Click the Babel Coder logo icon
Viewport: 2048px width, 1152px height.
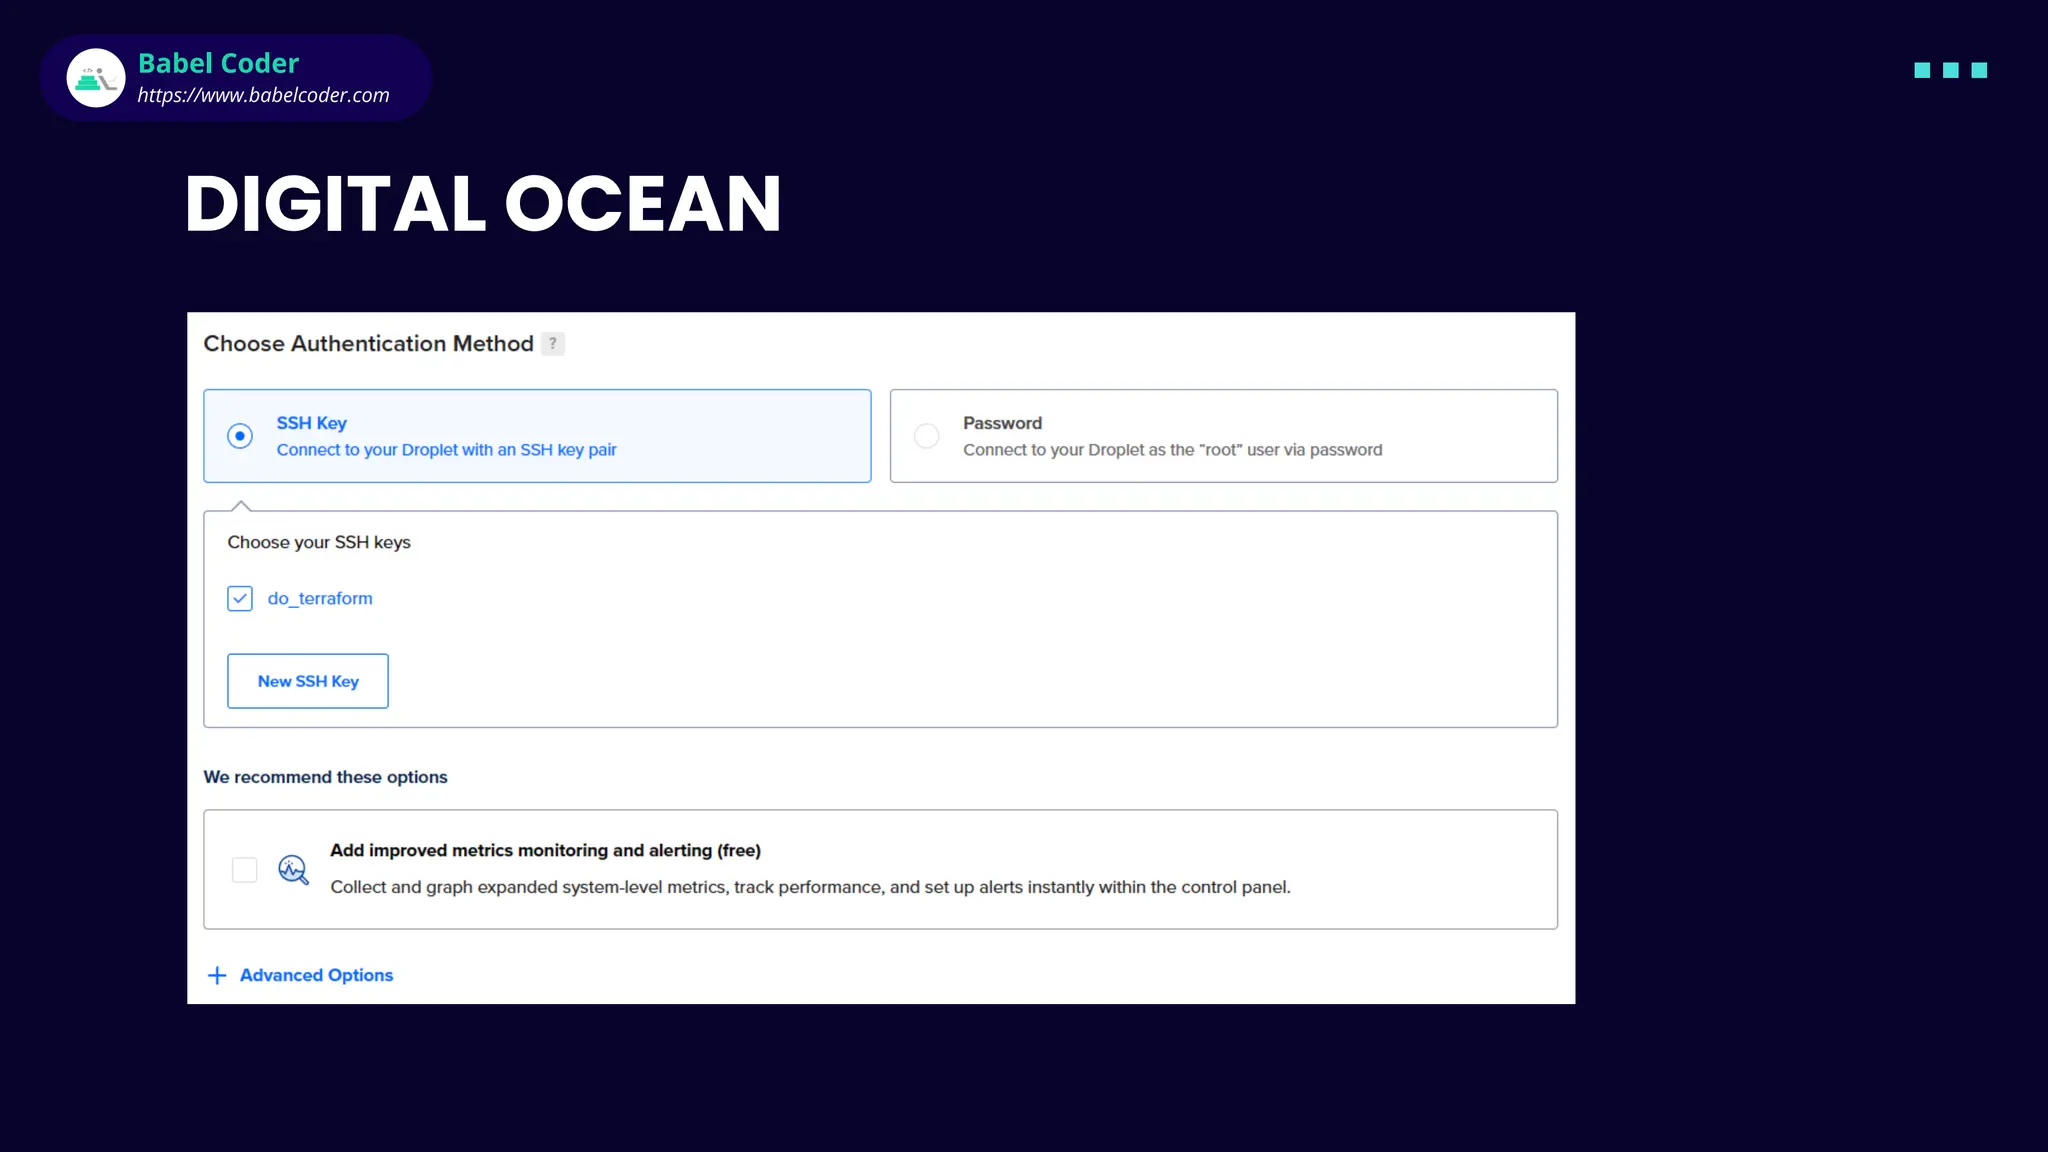pos(96,78)
